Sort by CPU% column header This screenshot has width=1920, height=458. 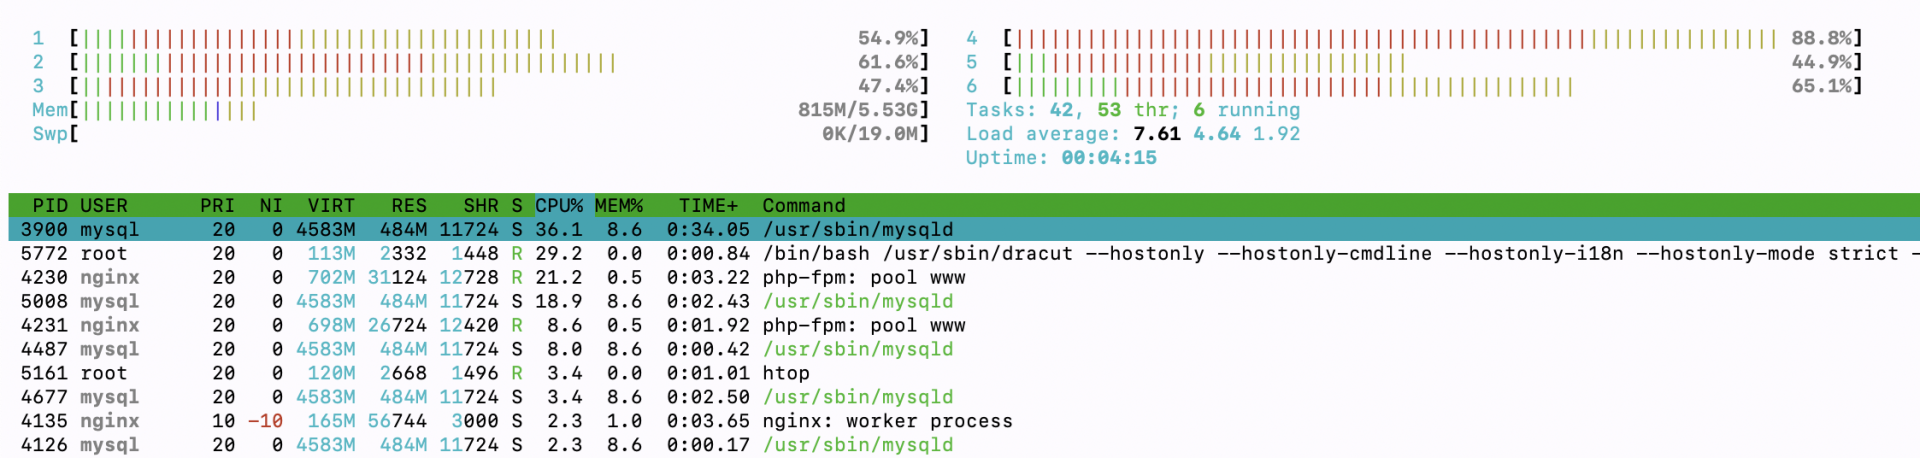(x=559, y=205)
